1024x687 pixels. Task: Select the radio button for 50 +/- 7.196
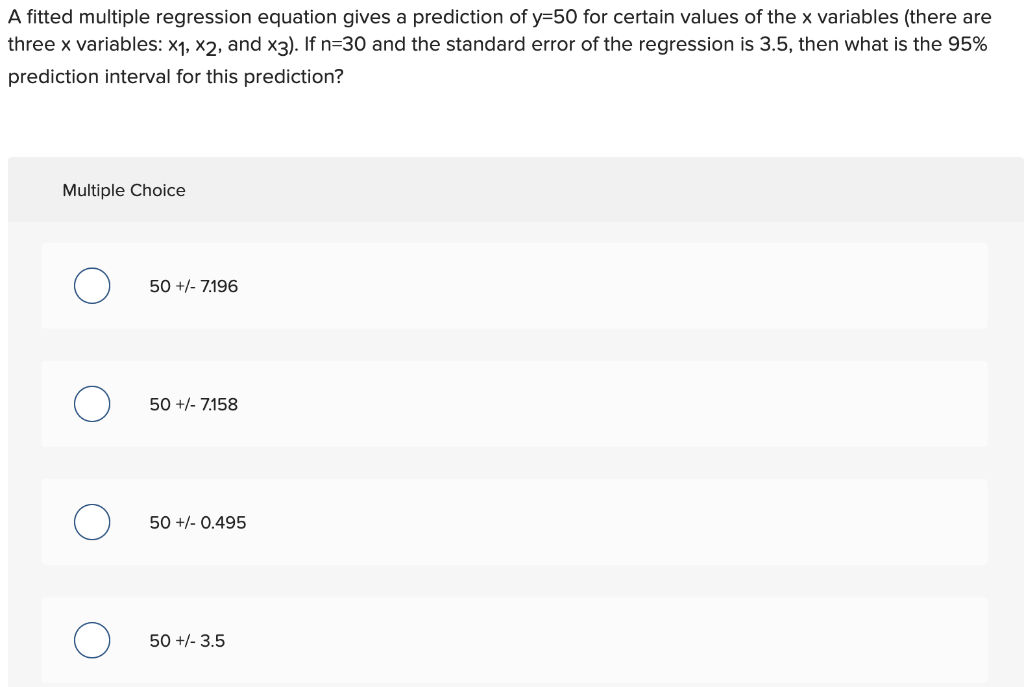click(91, 285)
